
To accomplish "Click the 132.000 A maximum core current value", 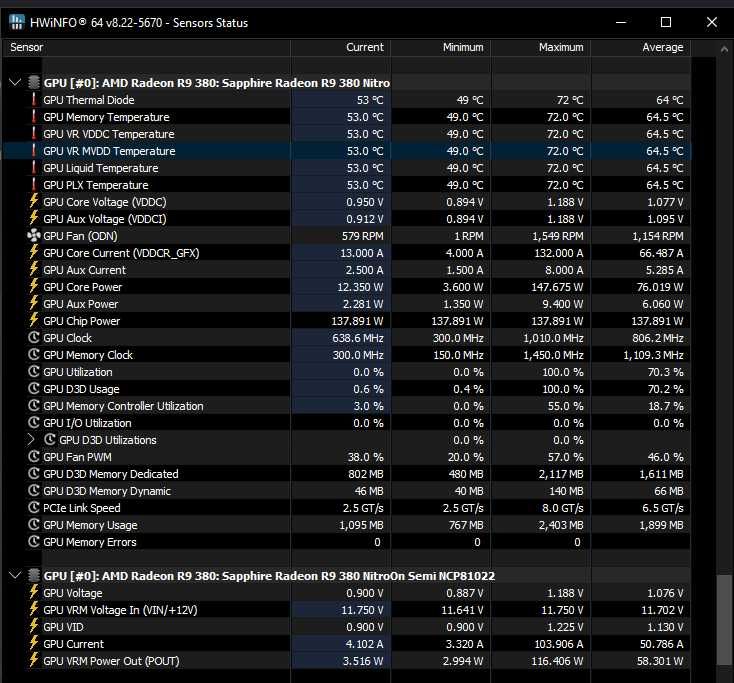I will (558, 253).
